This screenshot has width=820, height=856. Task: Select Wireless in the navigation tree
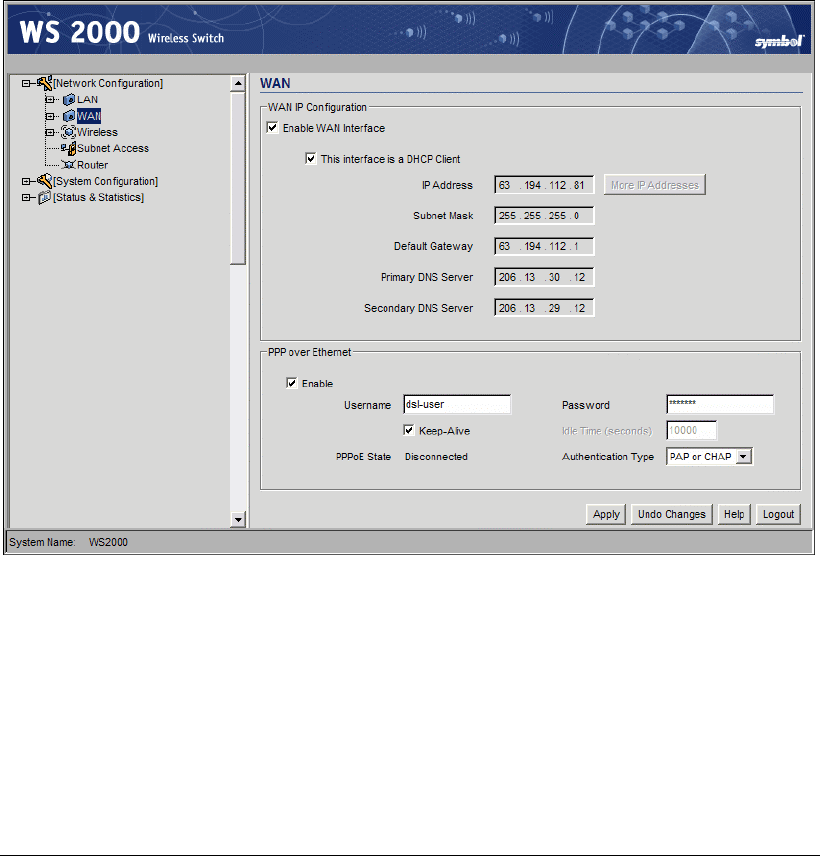pos(97,132)
